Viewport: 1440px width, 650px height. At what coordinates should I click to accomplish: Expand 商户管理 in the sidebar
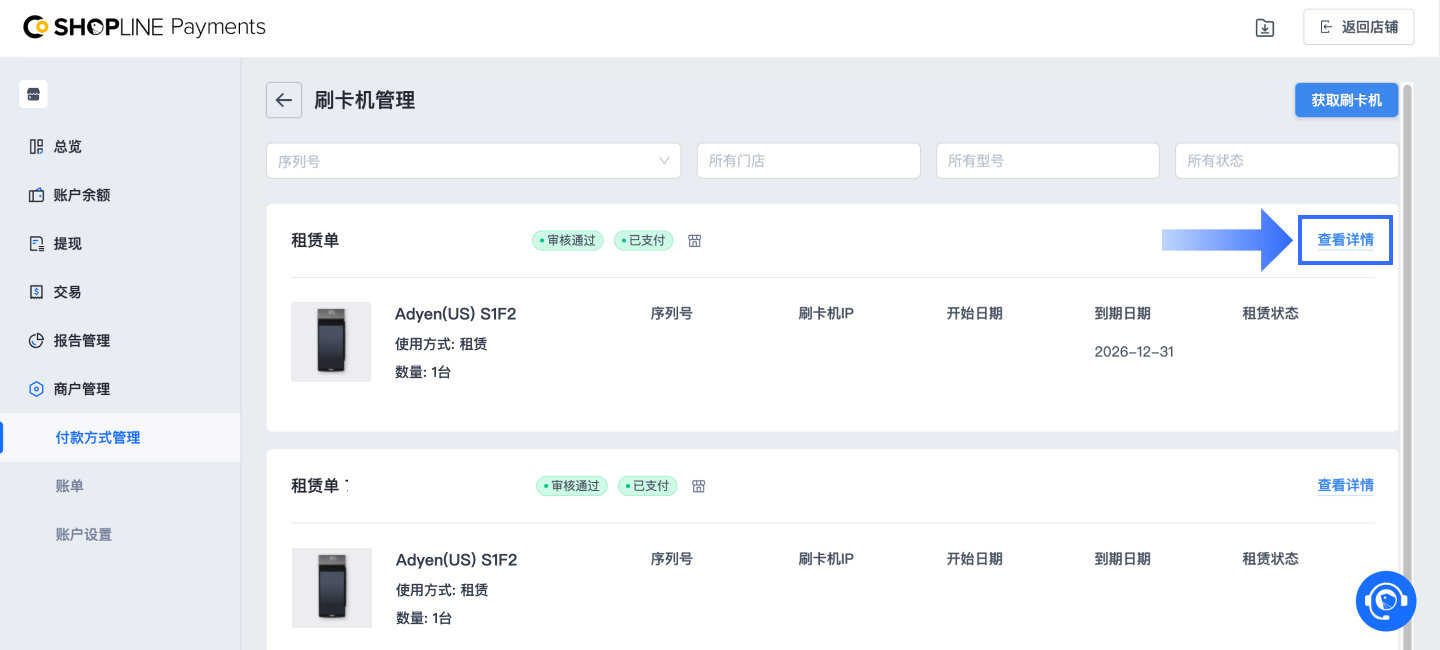[81, 389]
